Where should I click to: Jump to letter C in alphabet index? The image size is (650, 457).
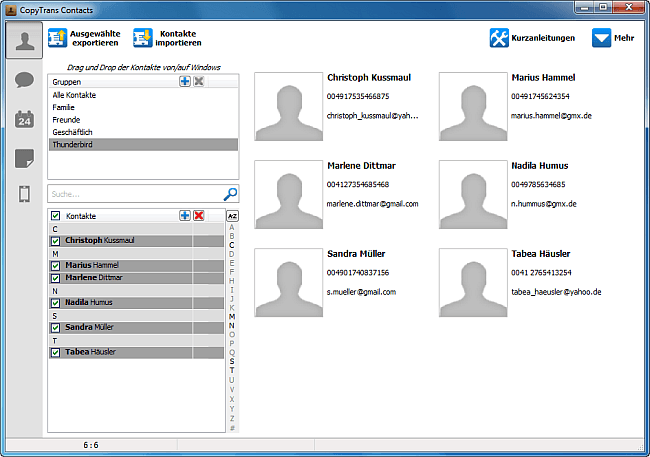pyautogui.click(x=232, y=245)
